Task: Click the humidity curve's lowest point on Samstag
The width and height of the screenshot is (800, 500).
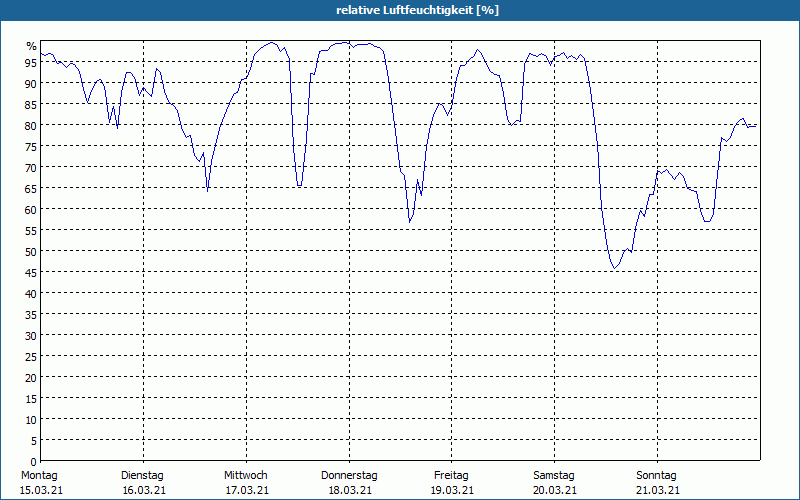Action: point(615,268)
